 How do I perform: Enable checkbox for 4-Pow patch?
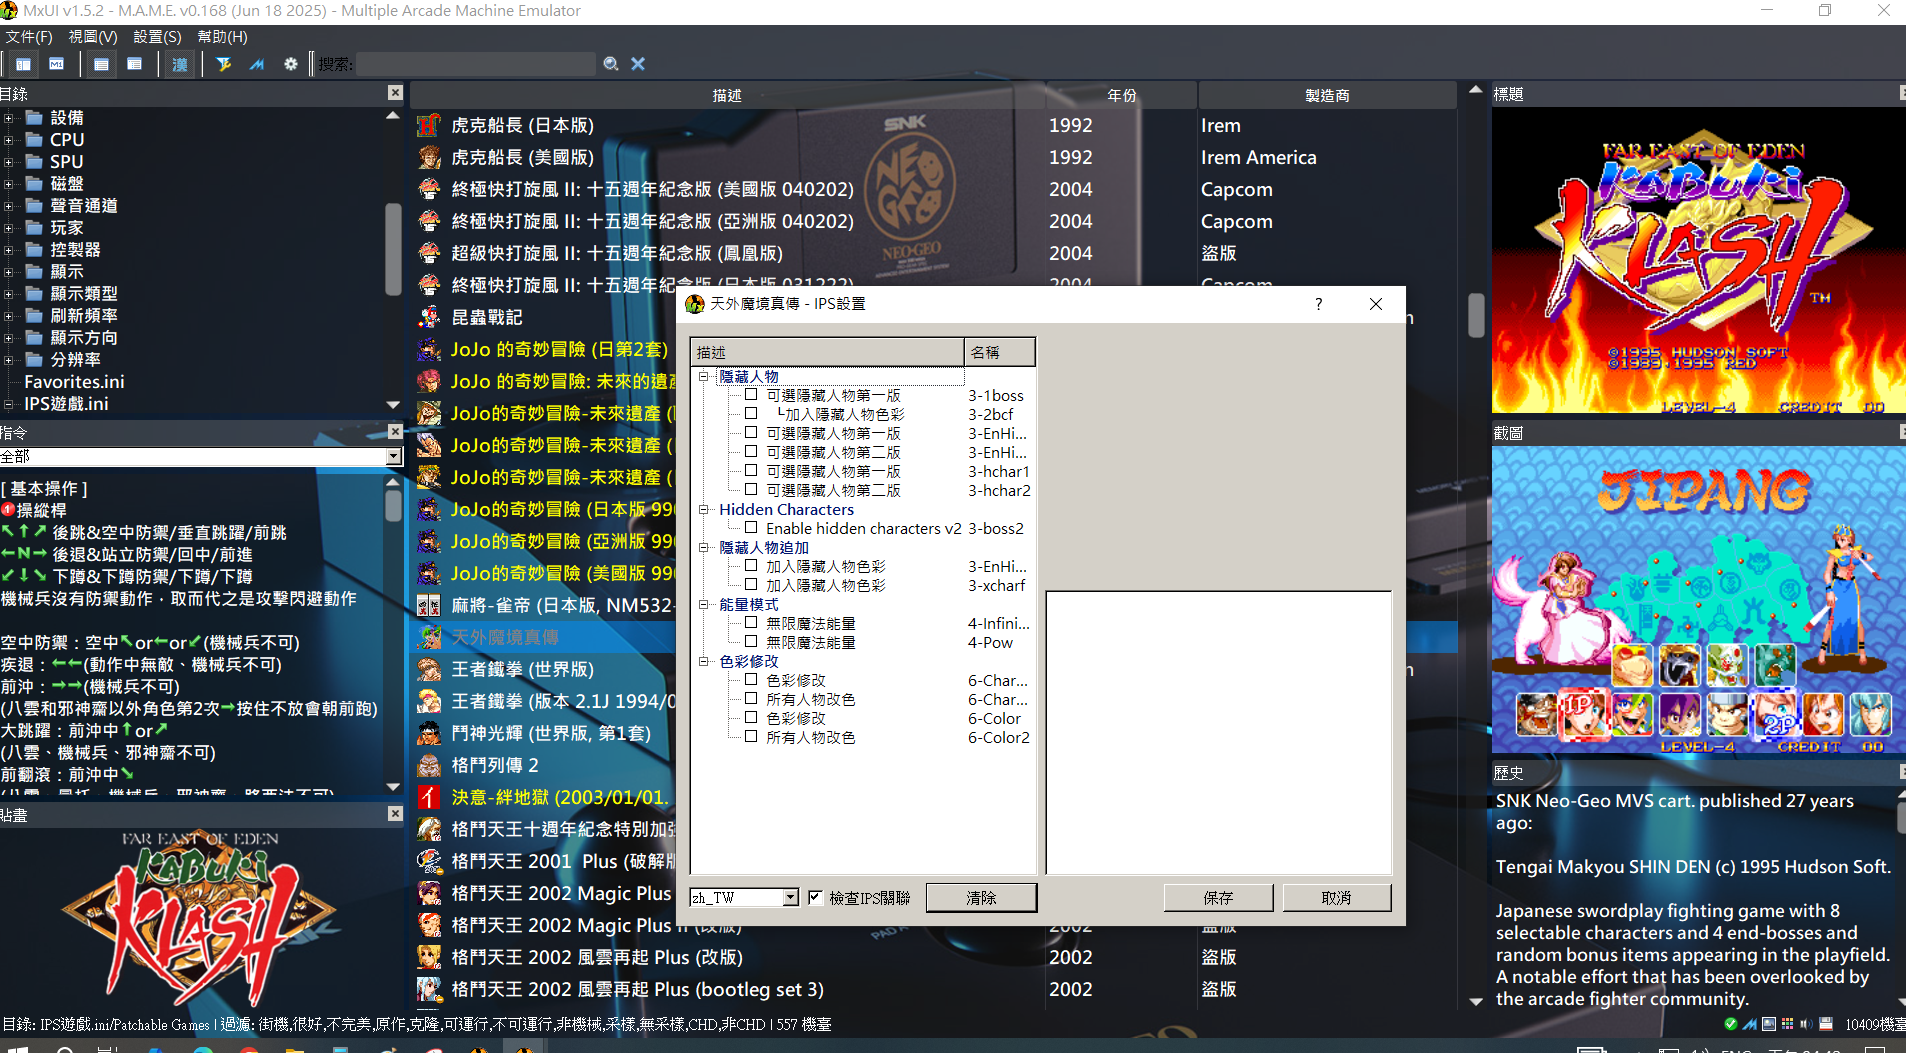click(751, 642)
